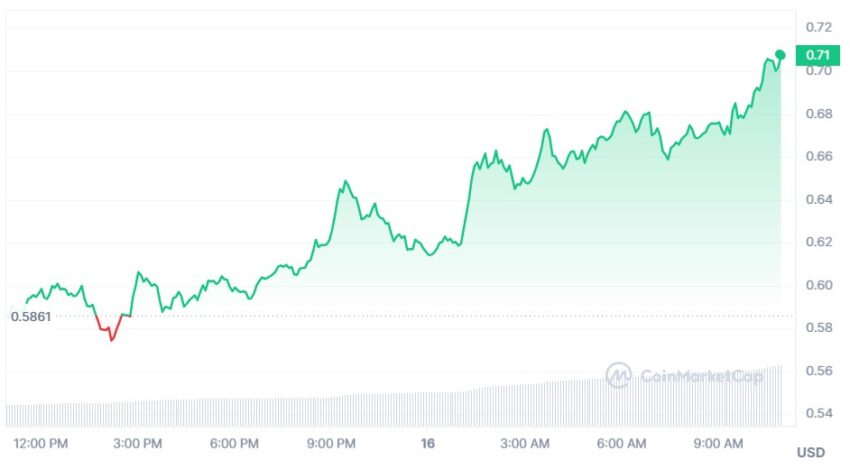Click the USD currency label

(811, 452)
